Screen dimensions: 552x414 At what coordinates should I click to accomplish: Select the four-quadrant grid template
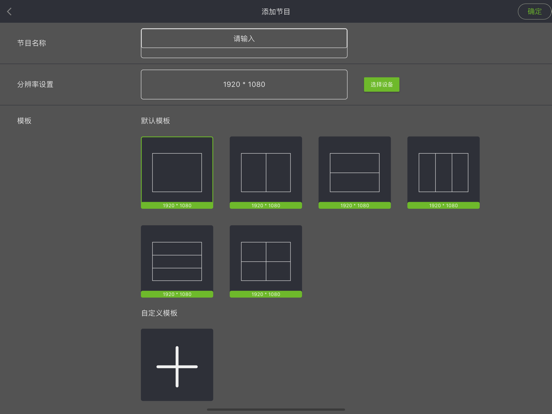pyautogui.click(x=266, y=261)
